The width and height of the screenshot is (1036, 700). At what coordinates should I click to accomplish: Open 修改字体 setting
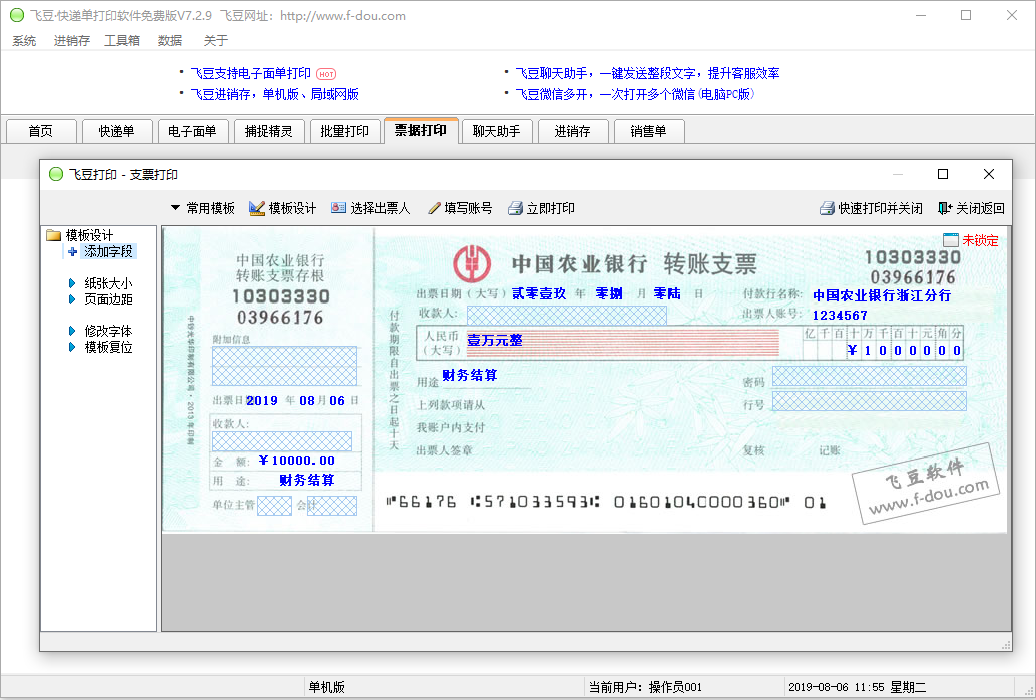[x=108, y=331]
